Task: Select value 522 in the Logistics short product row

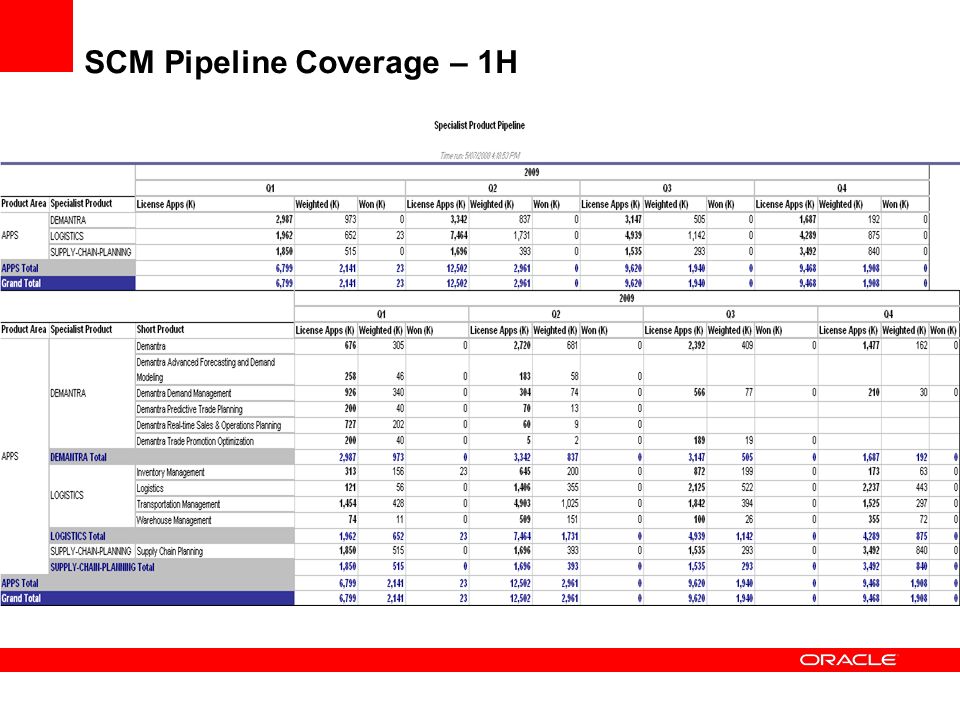Action: 747,487
